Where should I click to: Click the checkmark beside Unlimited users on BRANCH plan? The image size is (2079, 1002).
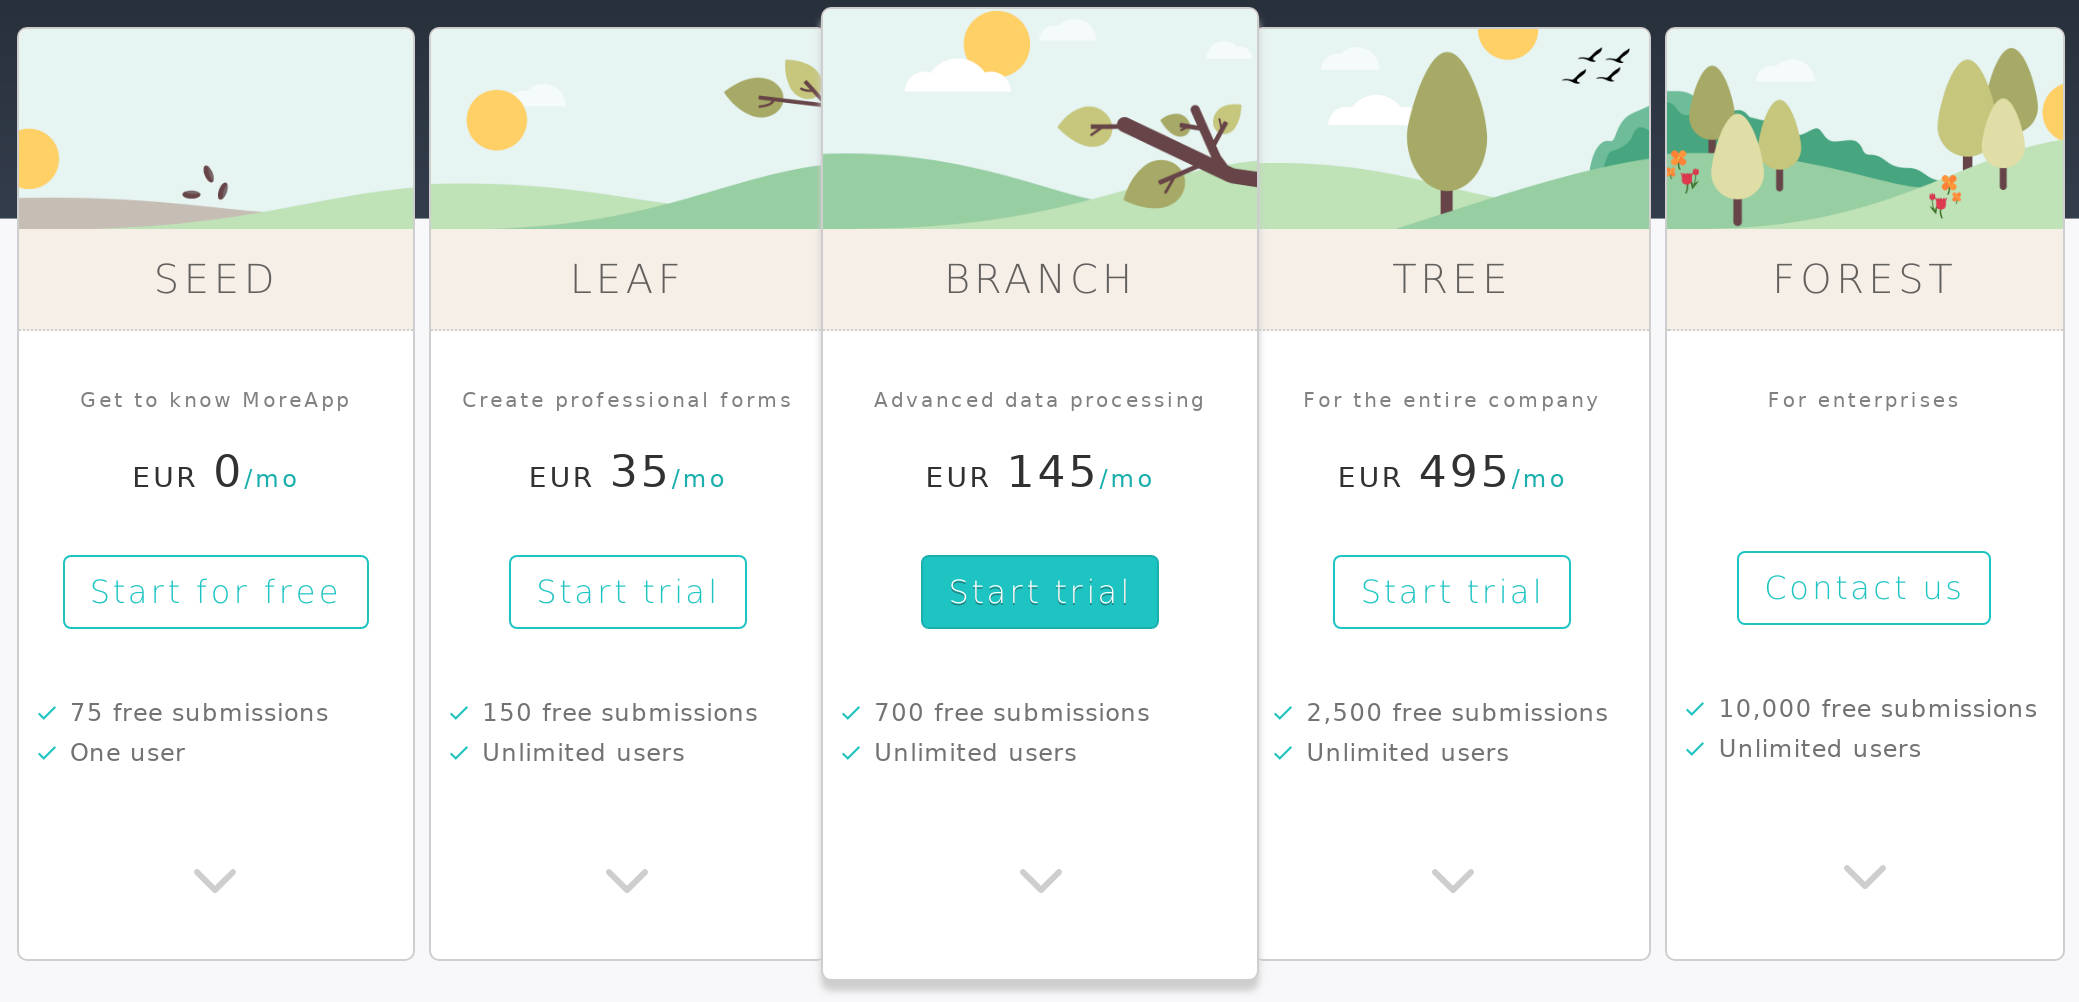coord(851,752)
